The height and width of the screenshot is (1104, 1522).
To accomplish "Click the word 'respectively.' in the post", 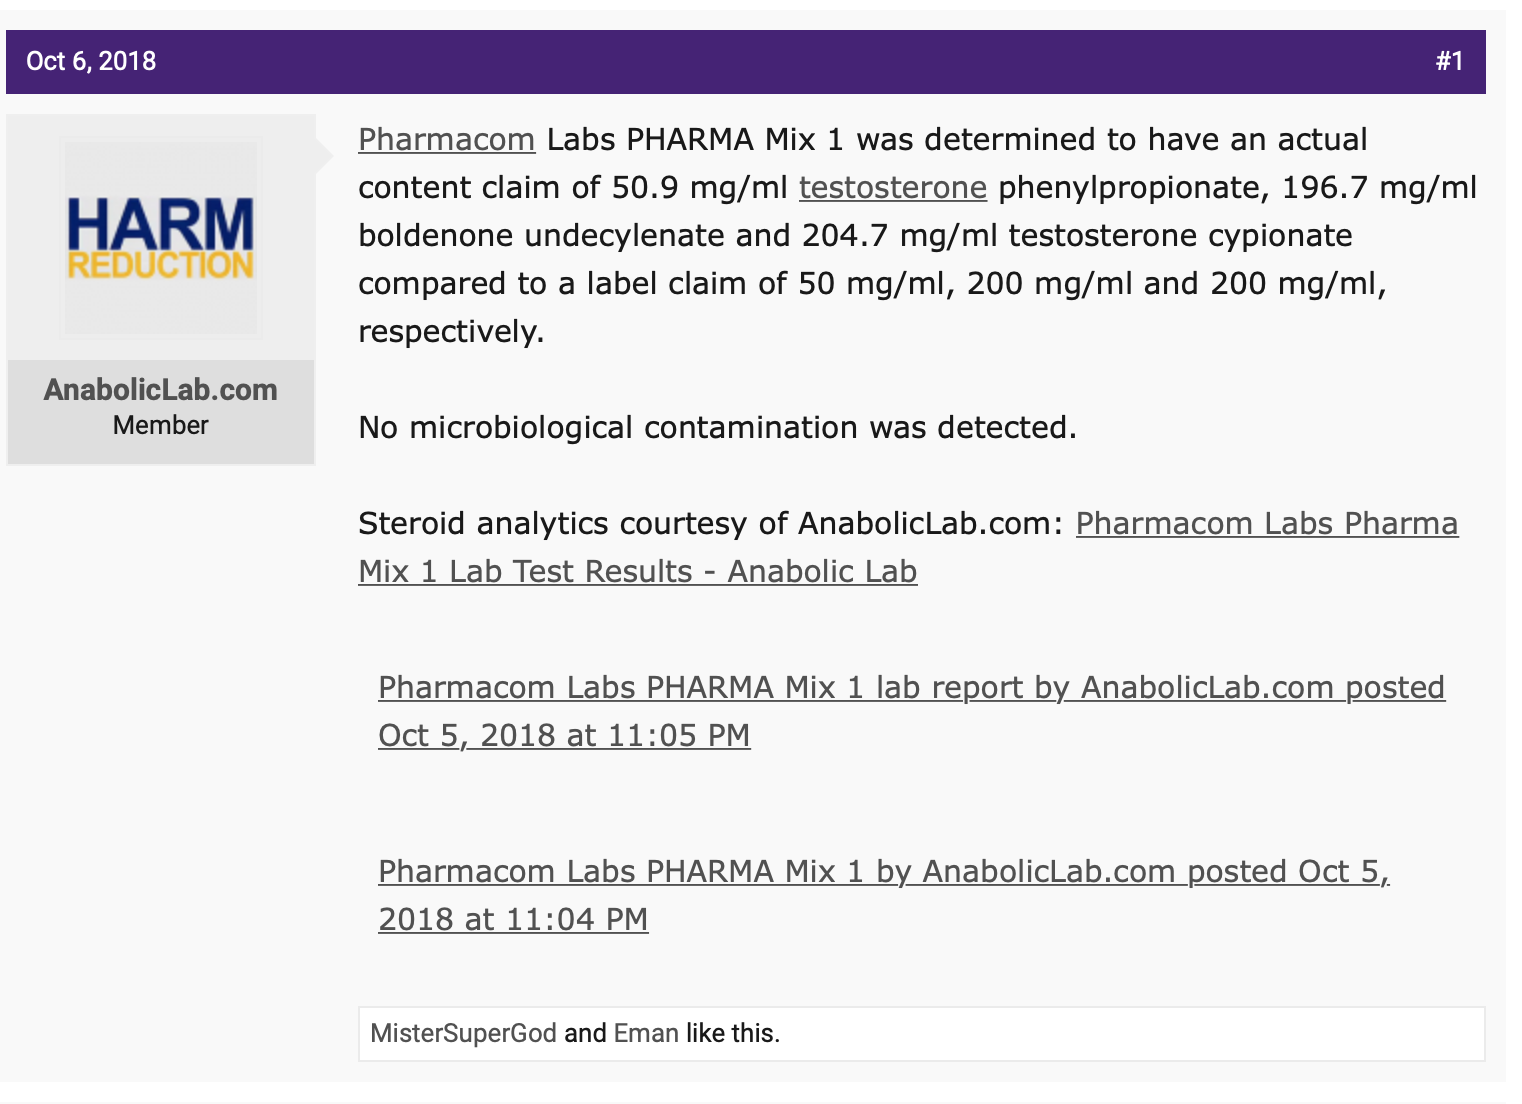I will click(451, 331).
